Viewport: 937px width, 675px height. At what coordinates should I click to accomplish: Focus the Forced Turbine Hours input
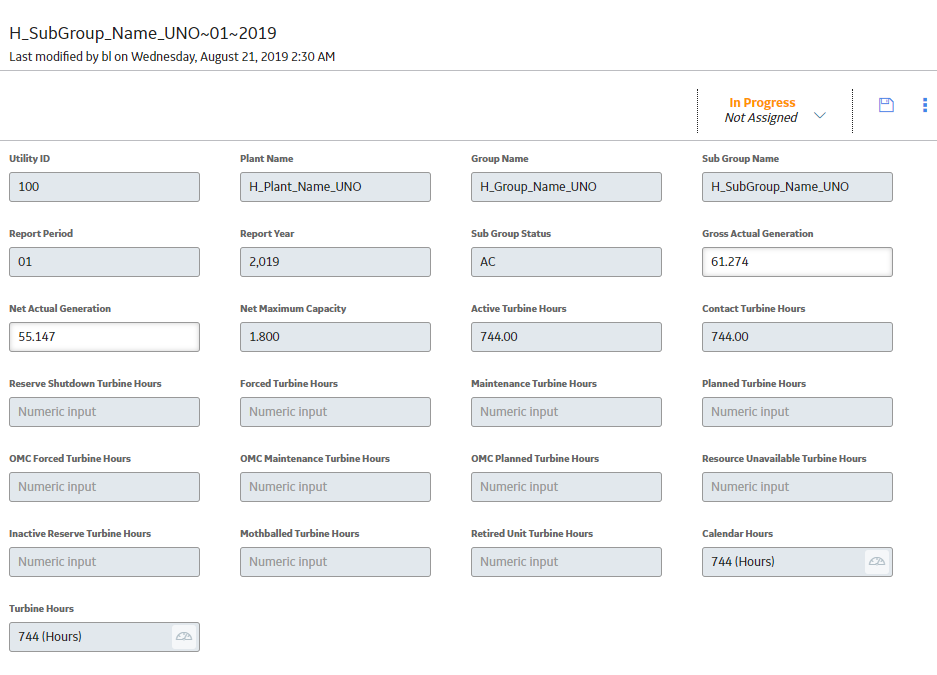[335, 412]
